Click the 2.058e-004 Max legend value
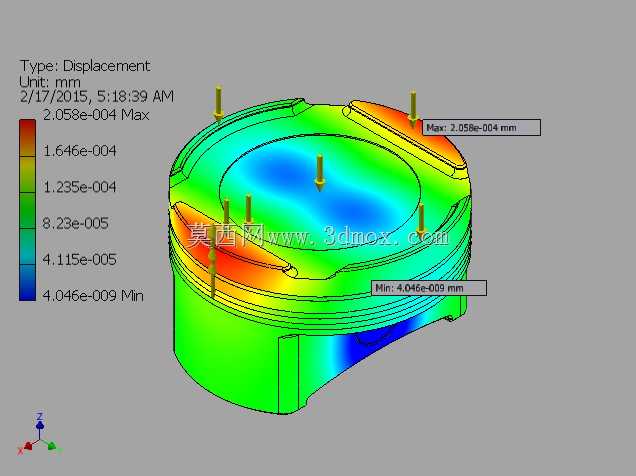The height and width of the screenshot is (476, 636). pos(96,115)
